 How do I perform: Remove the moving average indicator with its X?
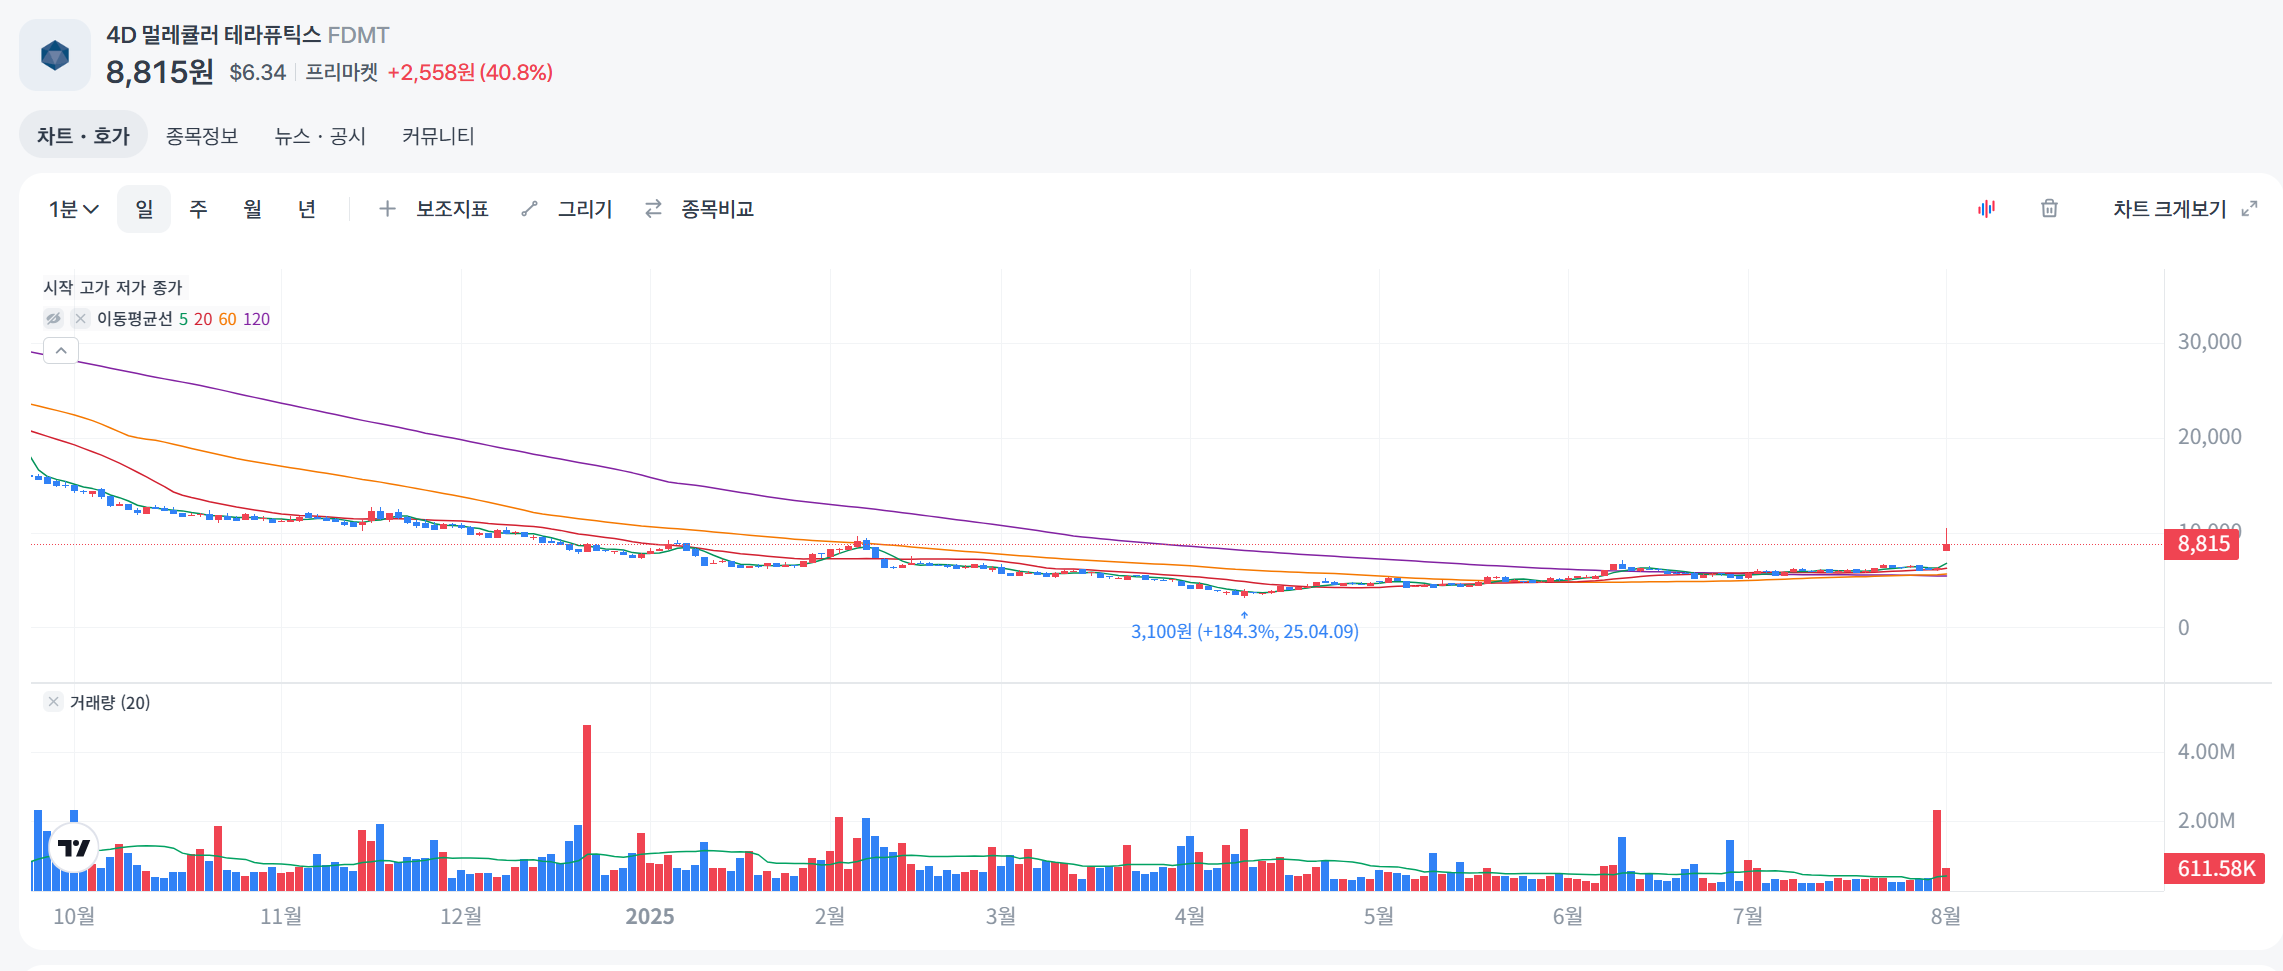pos(81,318)
